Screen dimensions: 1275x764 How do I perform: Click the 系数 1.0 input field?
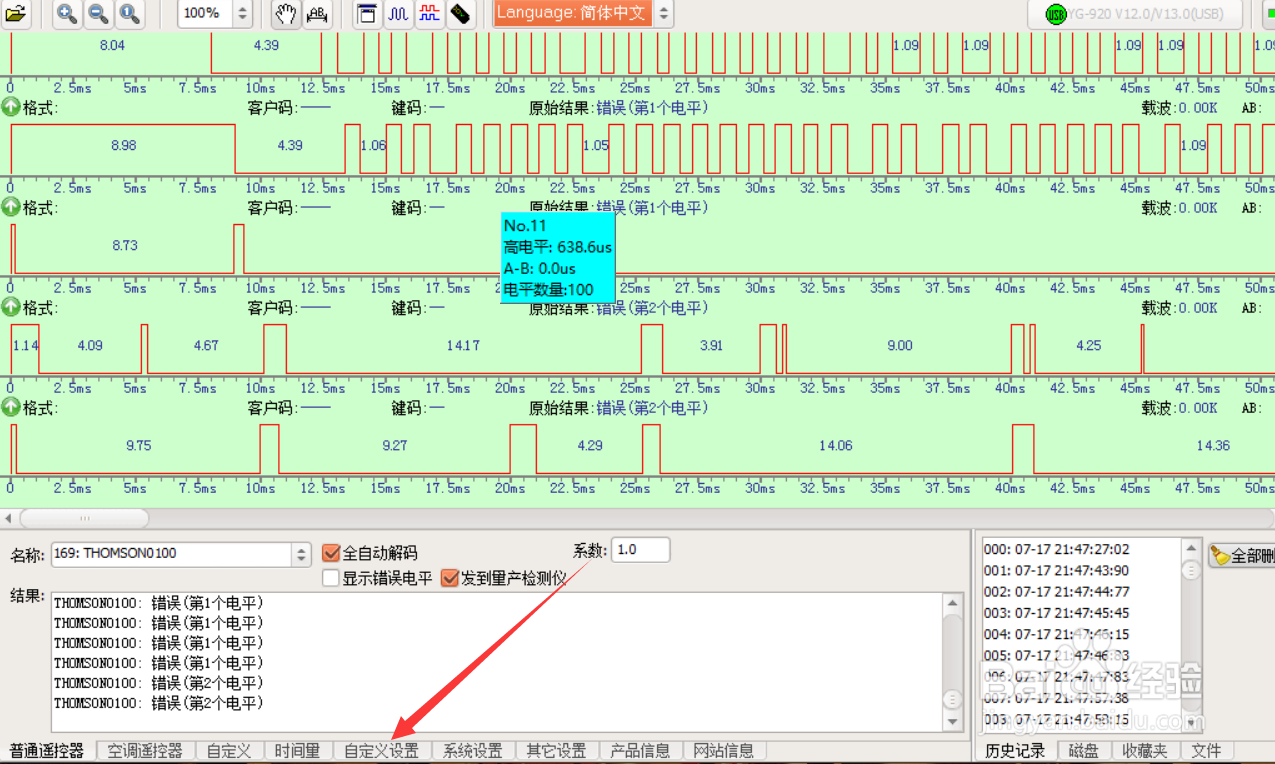click(x=640, y=550)
